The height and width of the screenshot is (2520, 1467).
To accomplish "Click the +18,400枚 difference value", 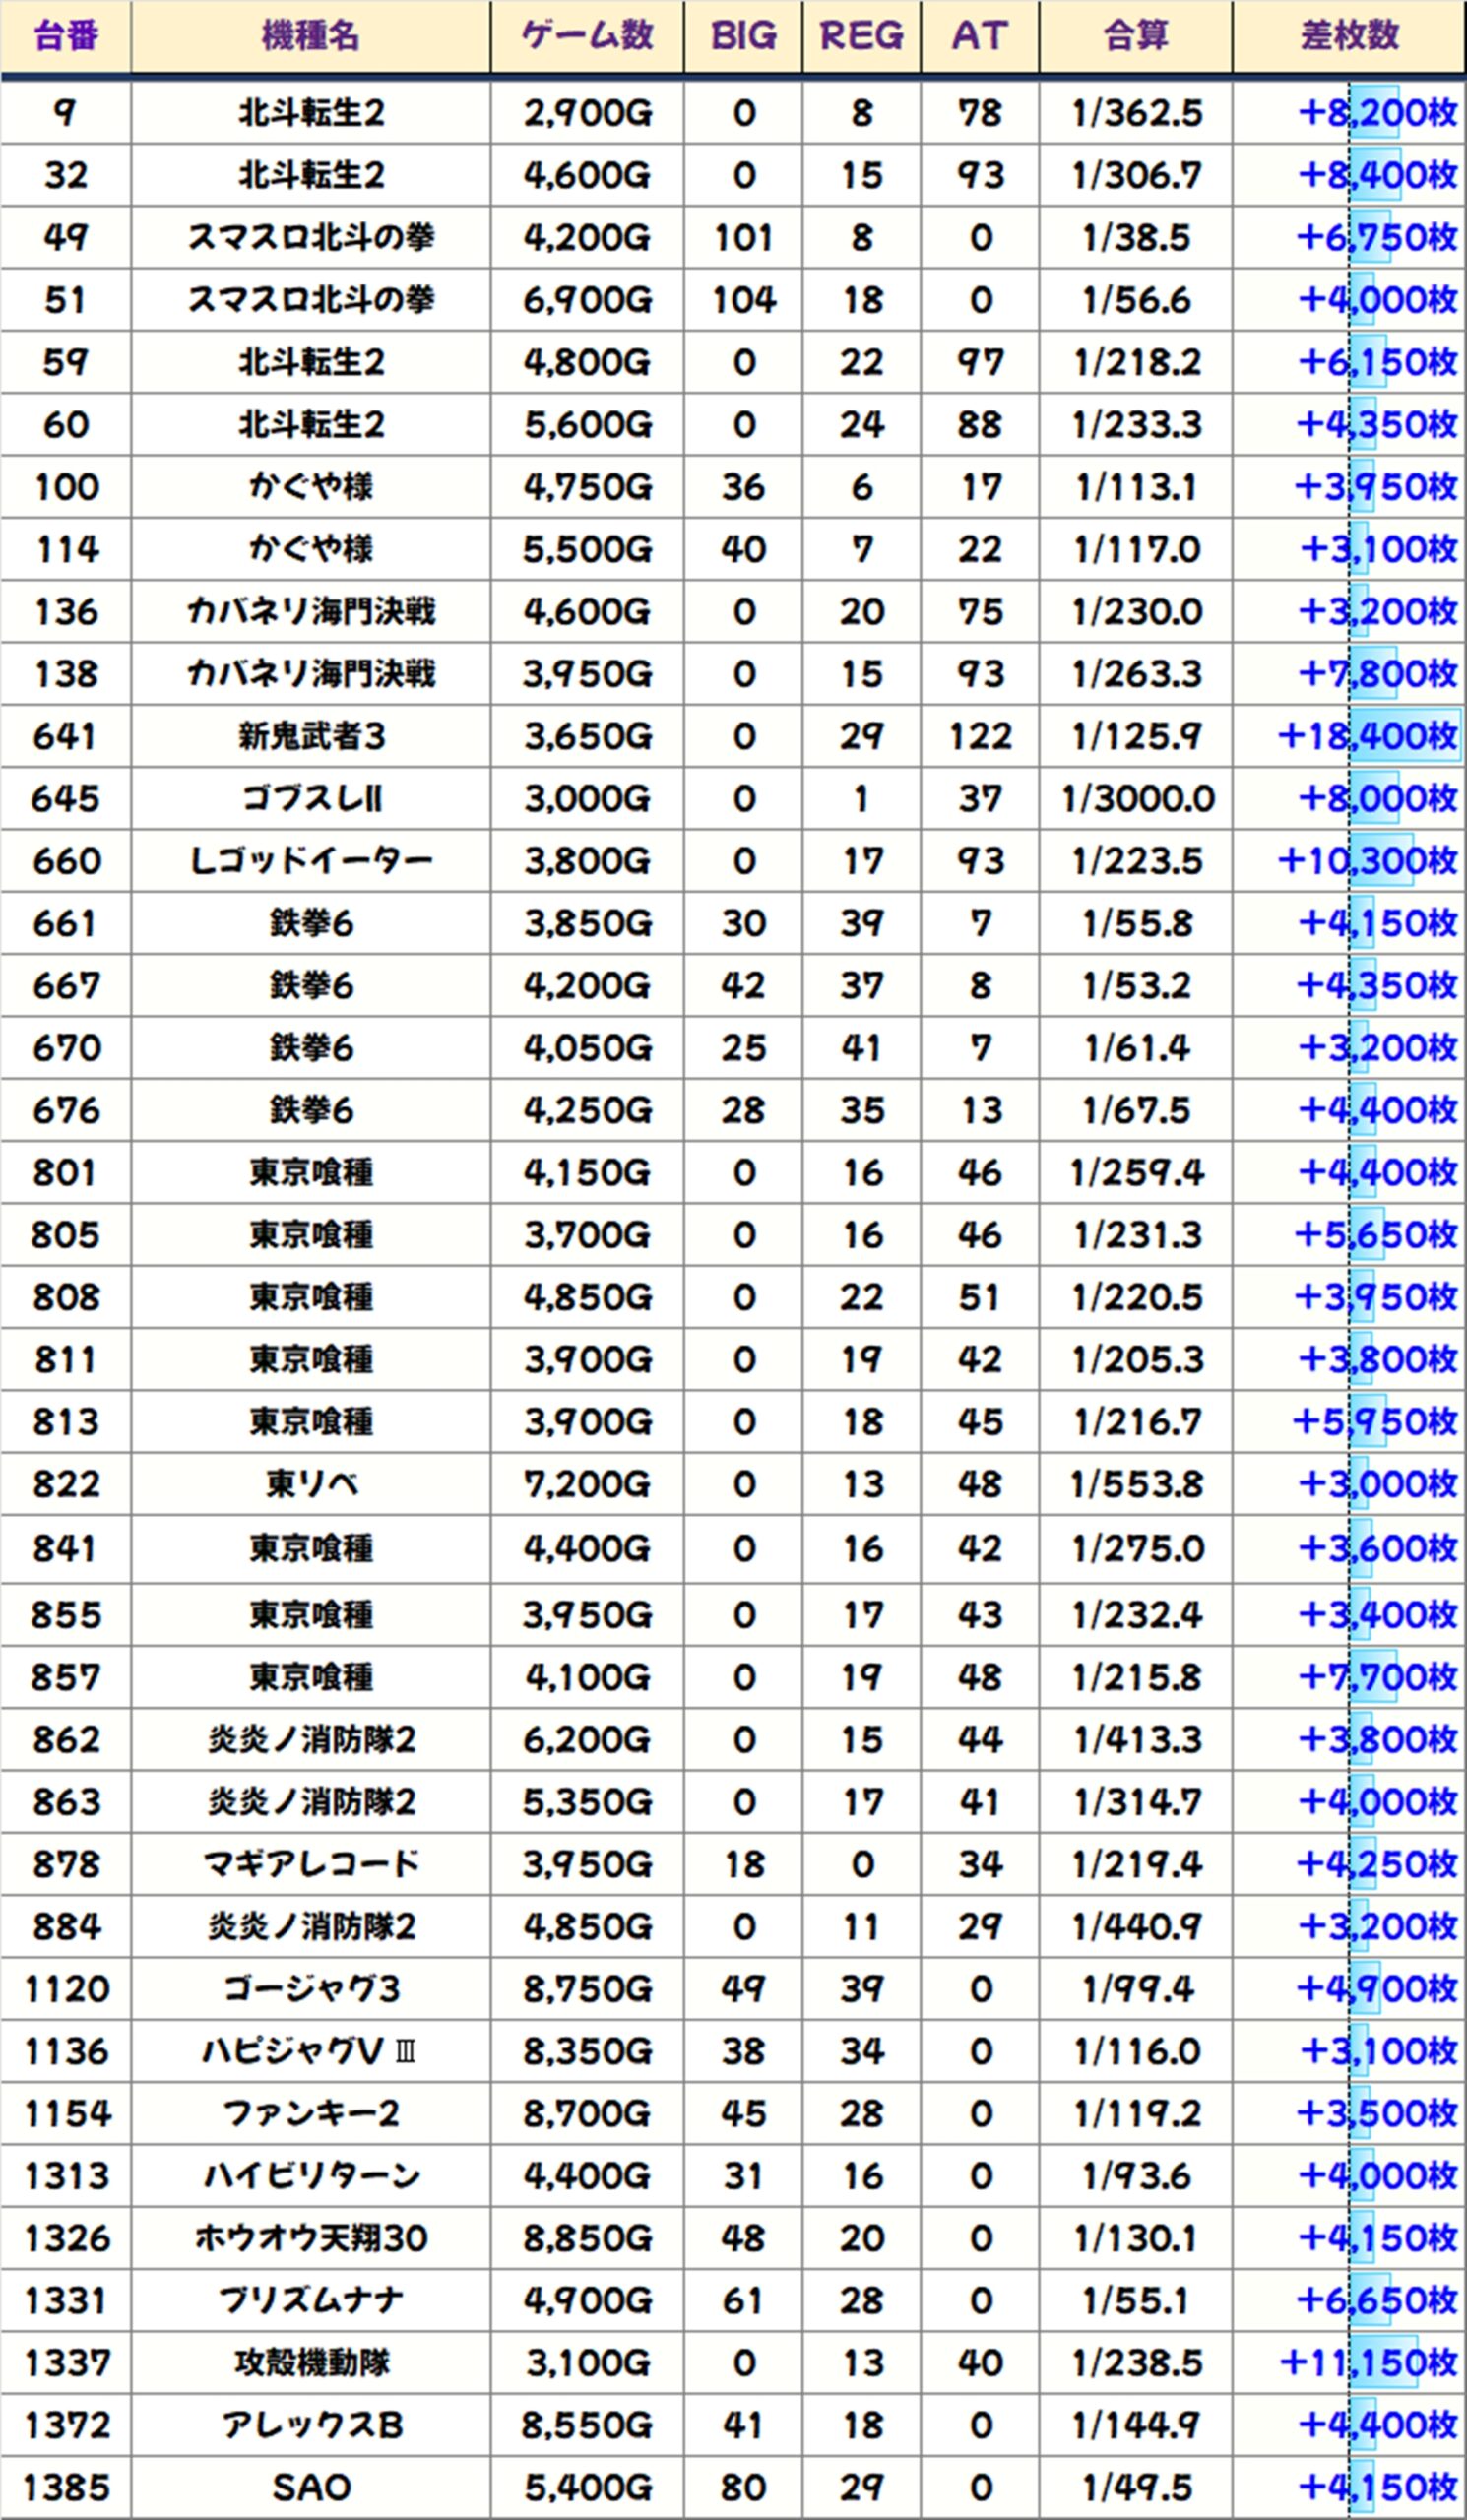I will click(x=1367, y=737).
